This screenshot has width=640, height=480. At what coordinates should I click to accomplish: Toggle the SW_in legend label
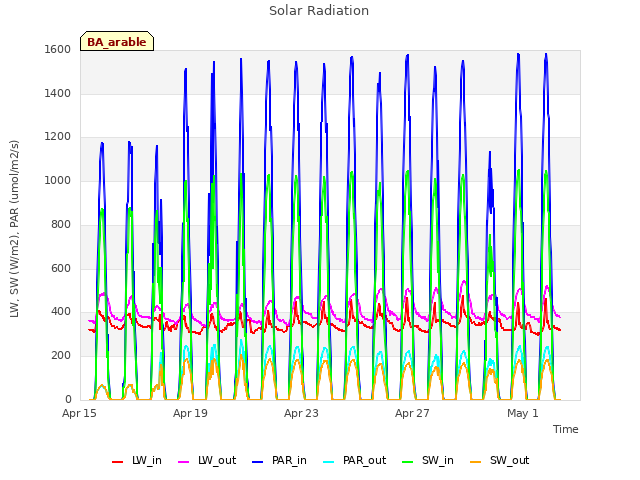(x=438, y=460)
